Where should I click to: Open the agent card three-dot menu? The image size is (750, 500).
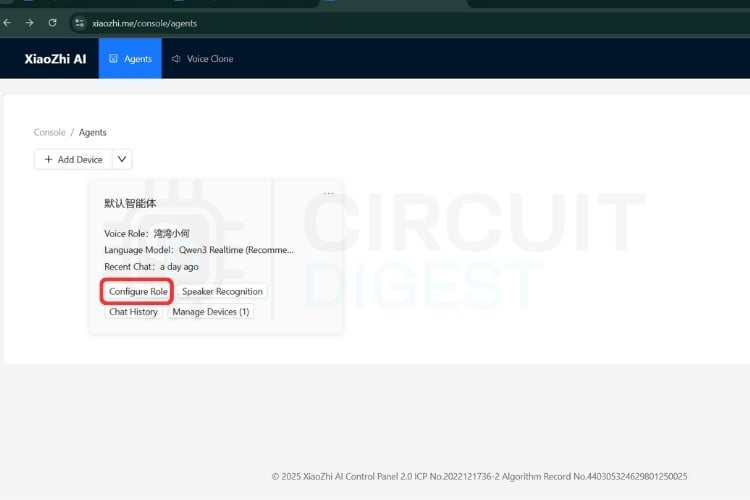coord(328,194)
